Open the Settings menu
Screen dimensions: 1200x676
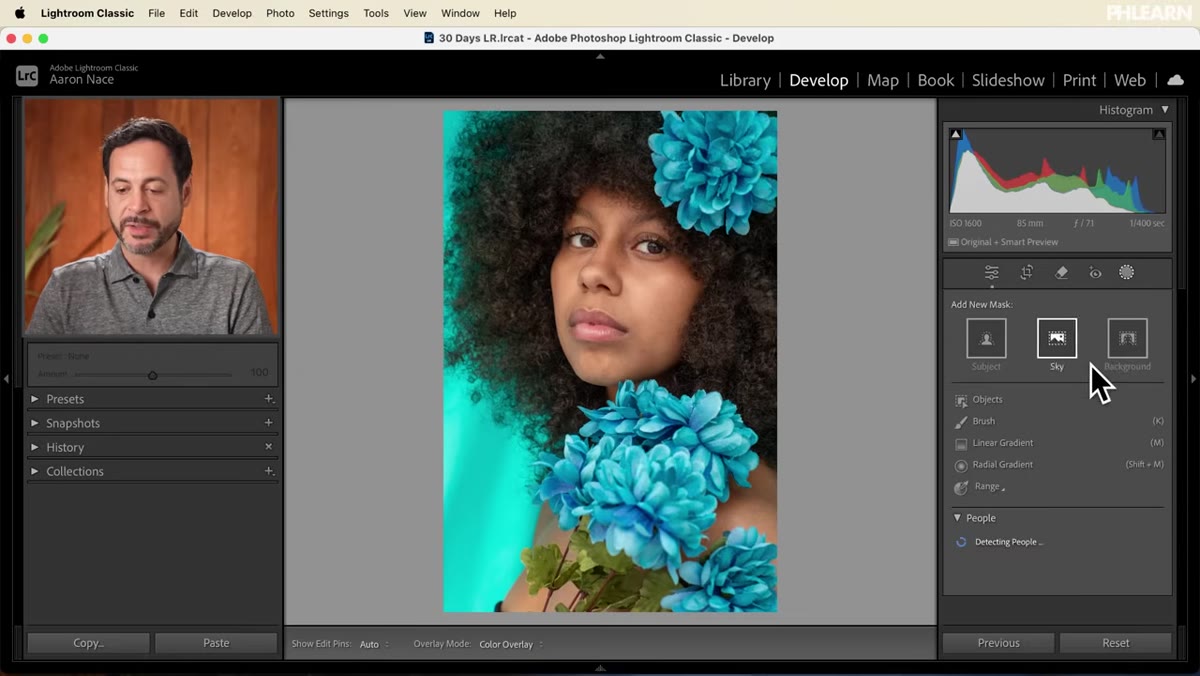click(328, 13)
